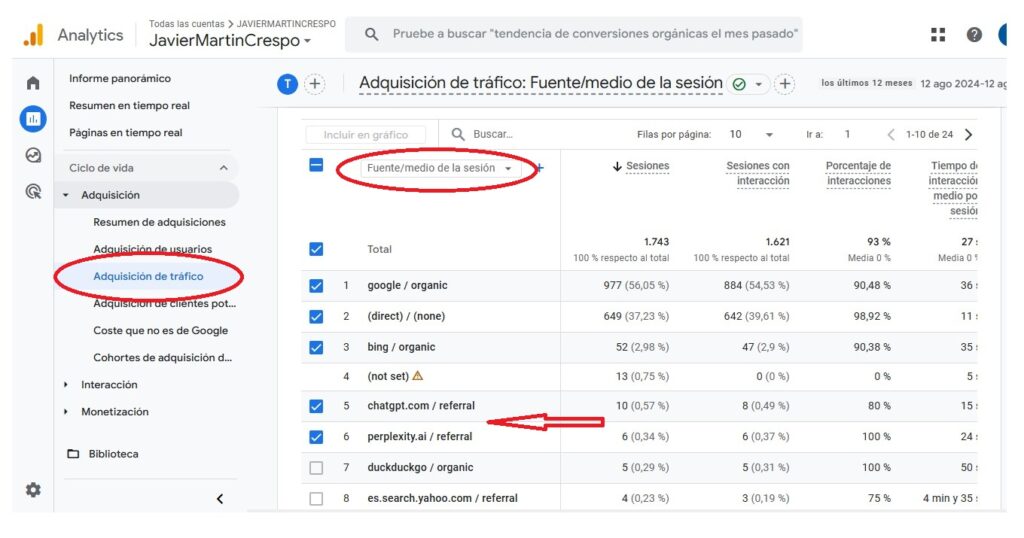Screen dimensions: 1024x538
Task: Open the Admin settings gear icon
Action: pyautogui.click(x=33, y=490)
